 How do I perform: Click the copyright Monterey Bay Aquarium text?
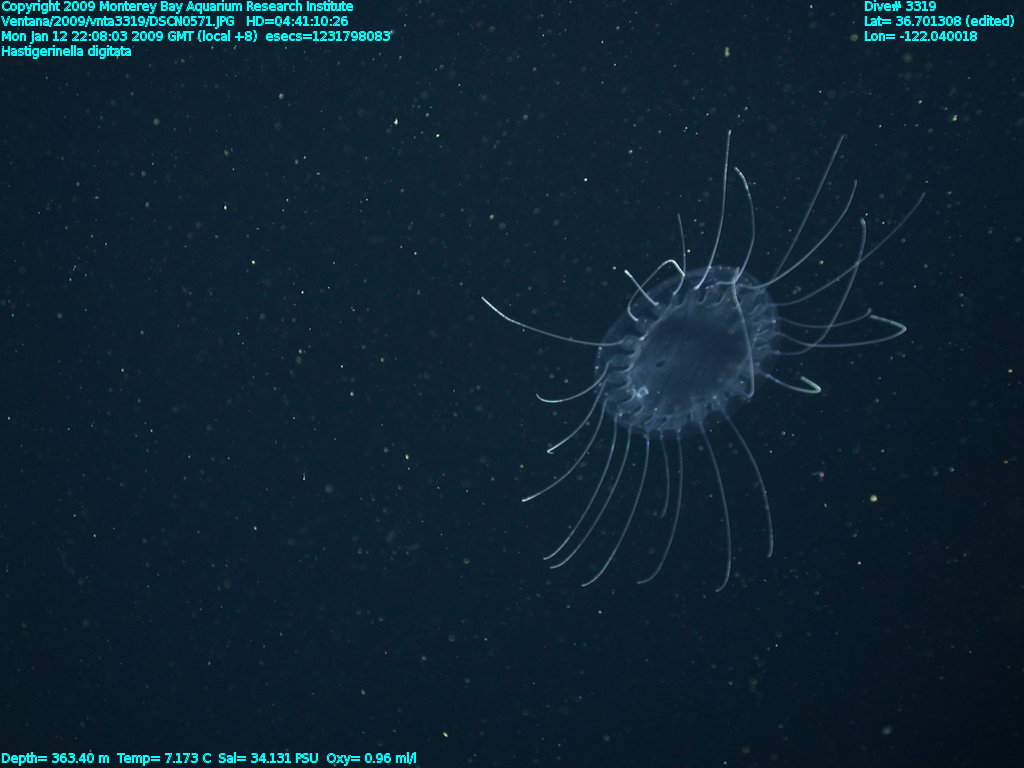[x=177, y=7]
